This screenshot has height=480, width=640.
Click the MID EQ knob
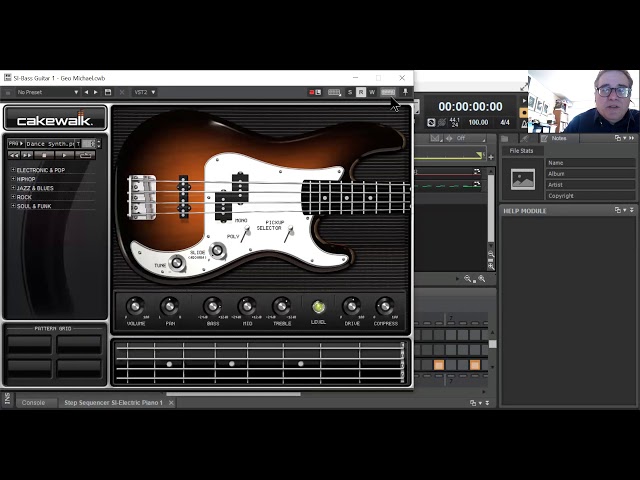(247, 306)
